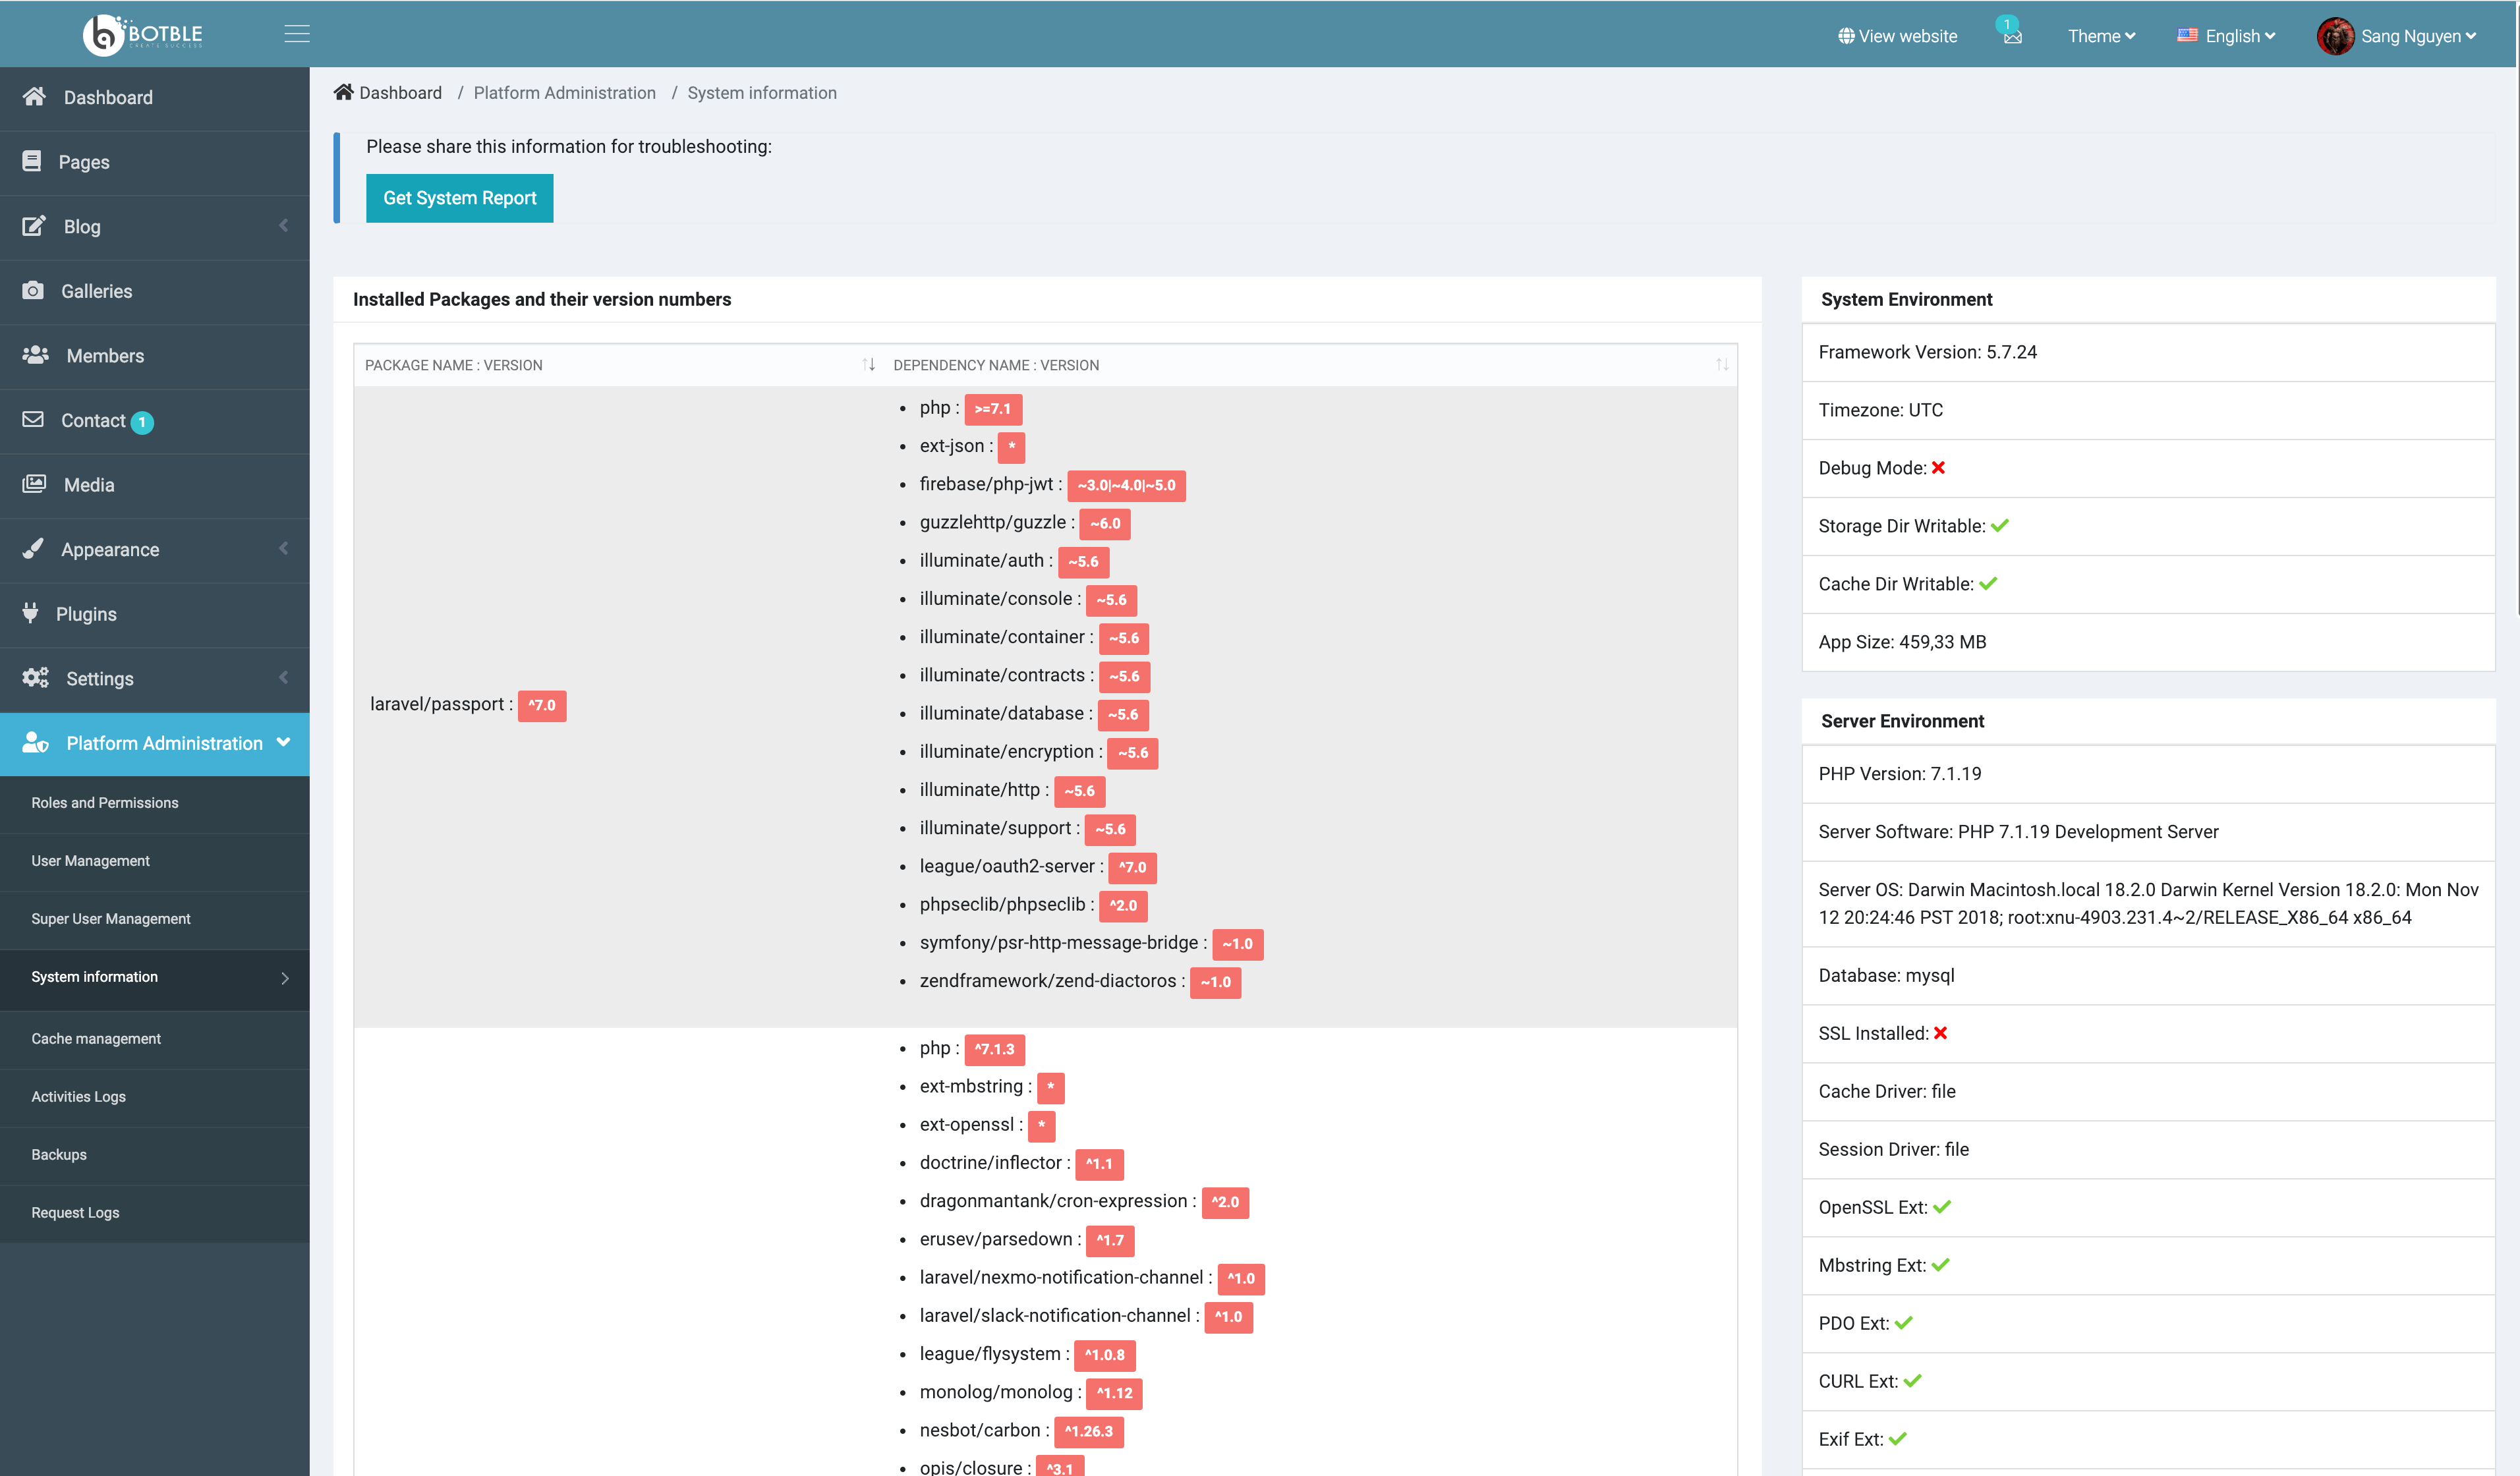Sort by Package Name column arrows
2520x1476 pixels.
click(868, 365)
